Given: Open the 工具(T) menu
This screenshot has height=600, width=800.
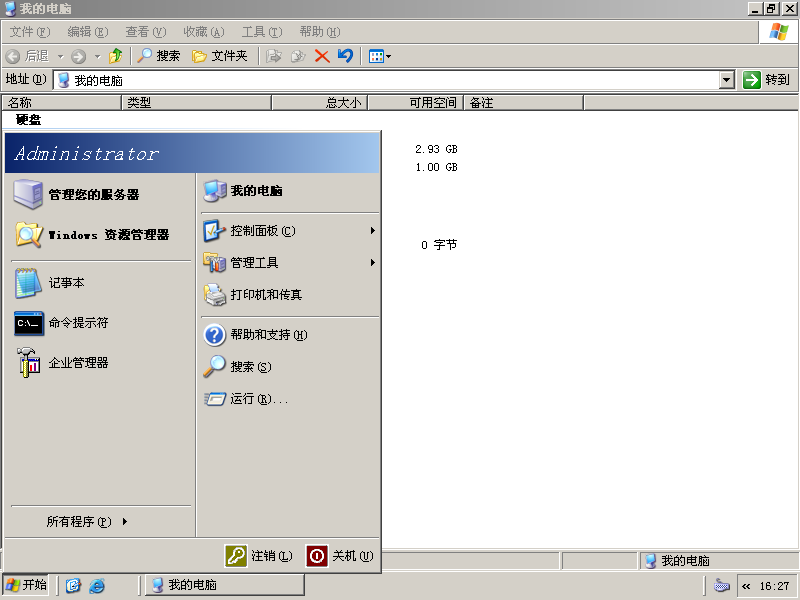Looking at the screenshot, I should click(x=262, y=32).
